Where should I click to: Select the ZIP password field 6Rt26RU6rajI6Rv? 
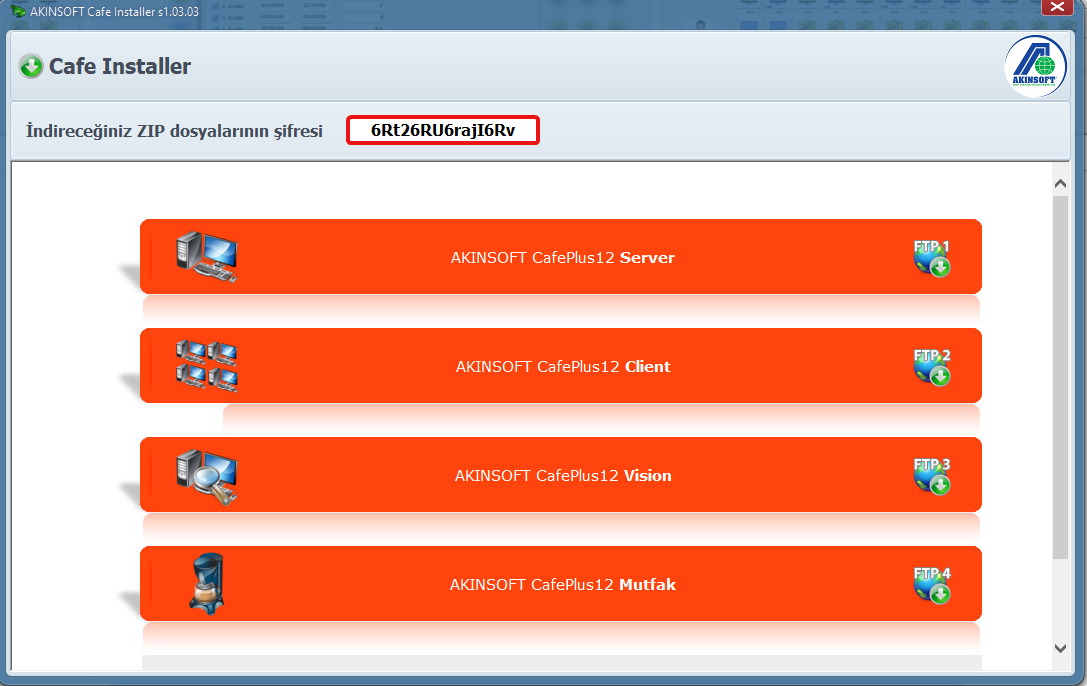point(443,130)
